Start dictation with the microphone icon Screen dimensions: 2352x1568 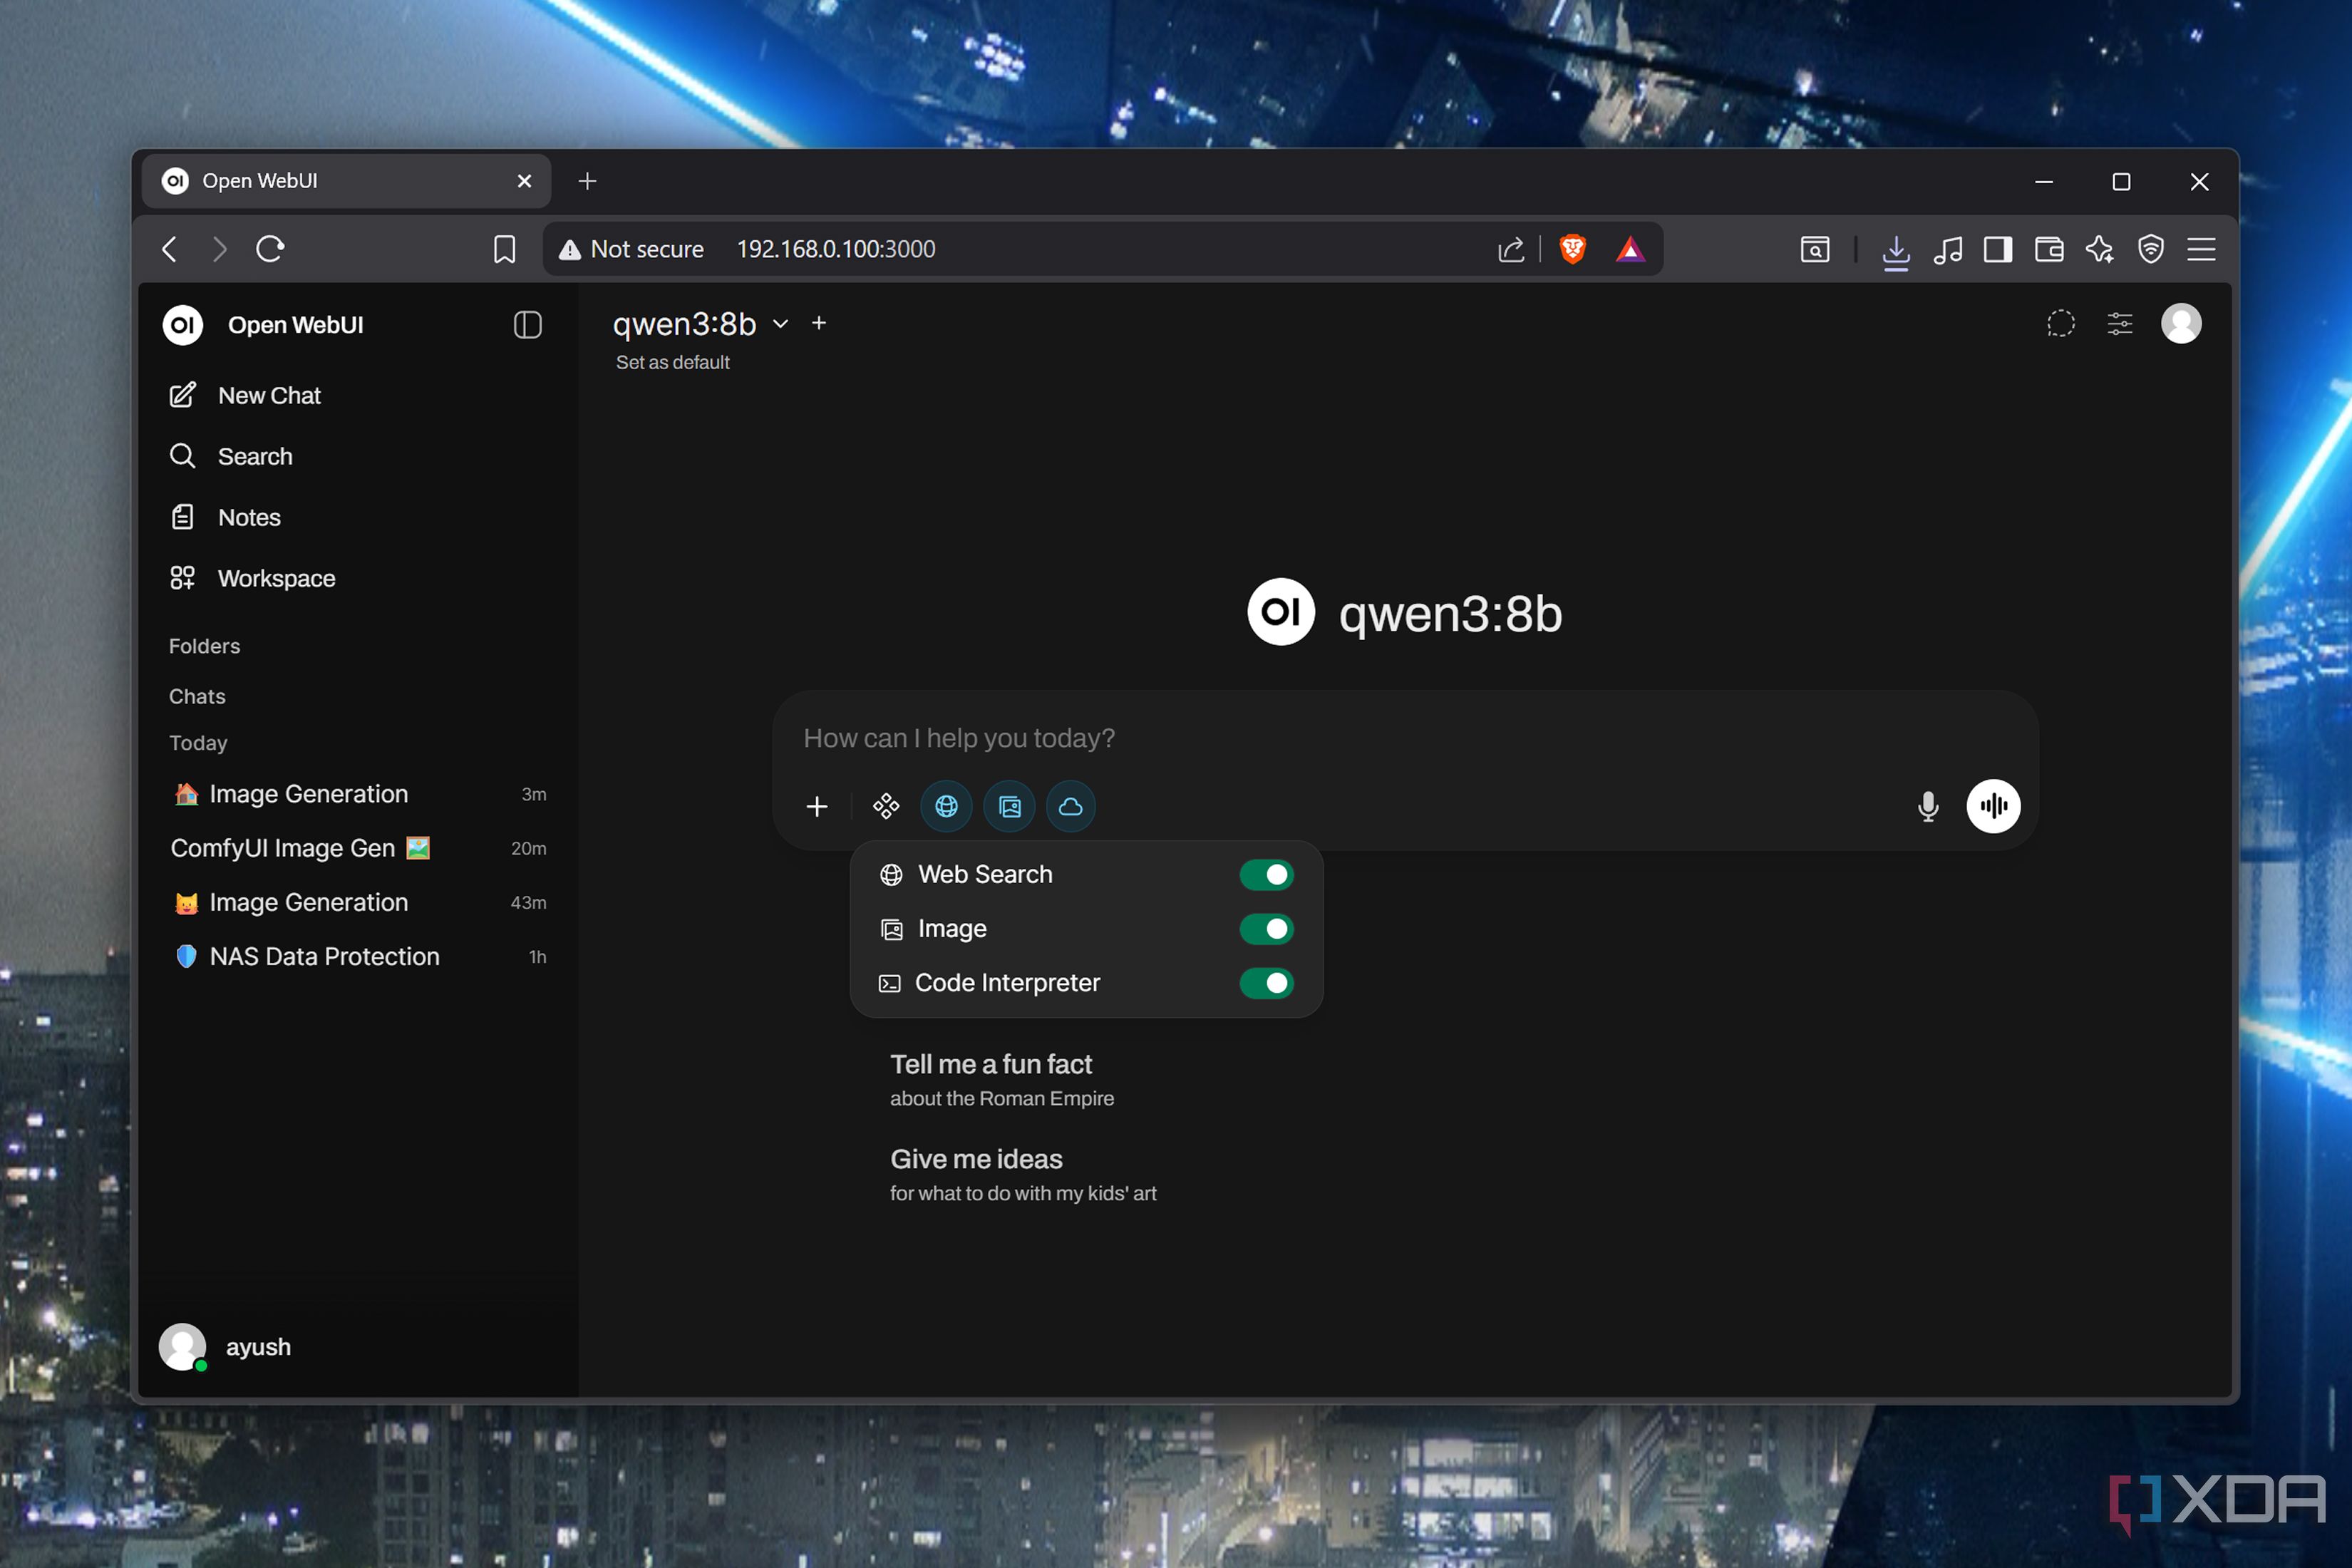pos(1928,806)
